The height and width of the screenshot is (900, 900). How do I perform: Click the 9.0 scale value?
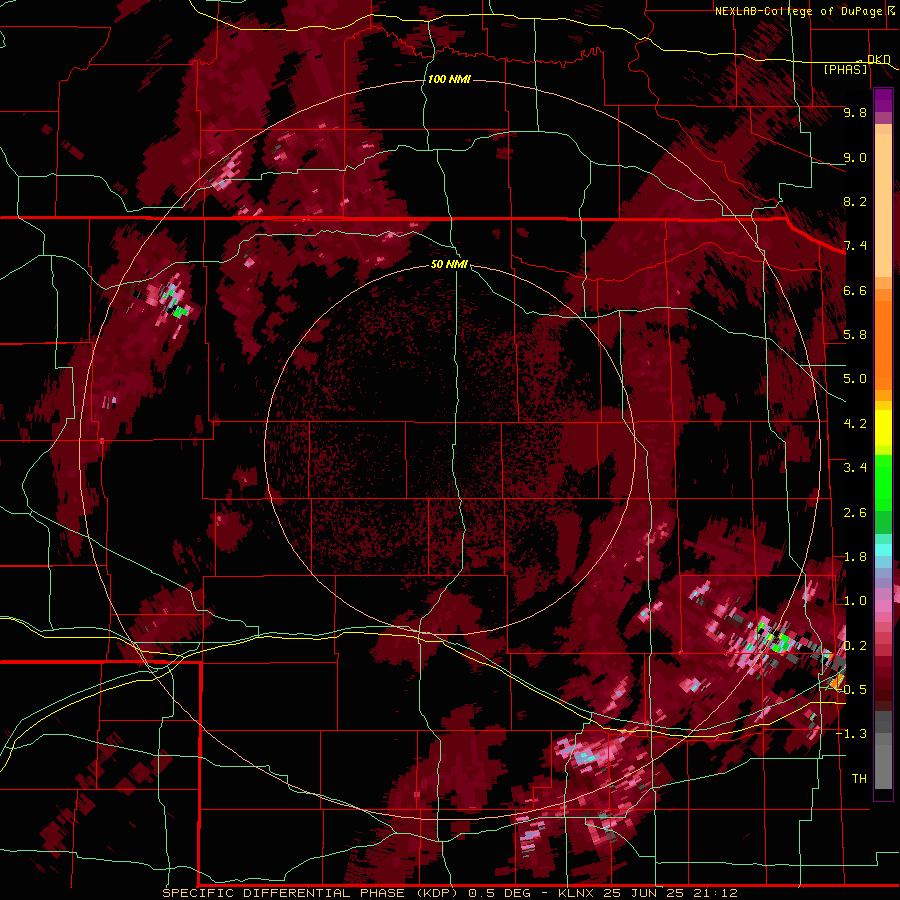(855, 157)
